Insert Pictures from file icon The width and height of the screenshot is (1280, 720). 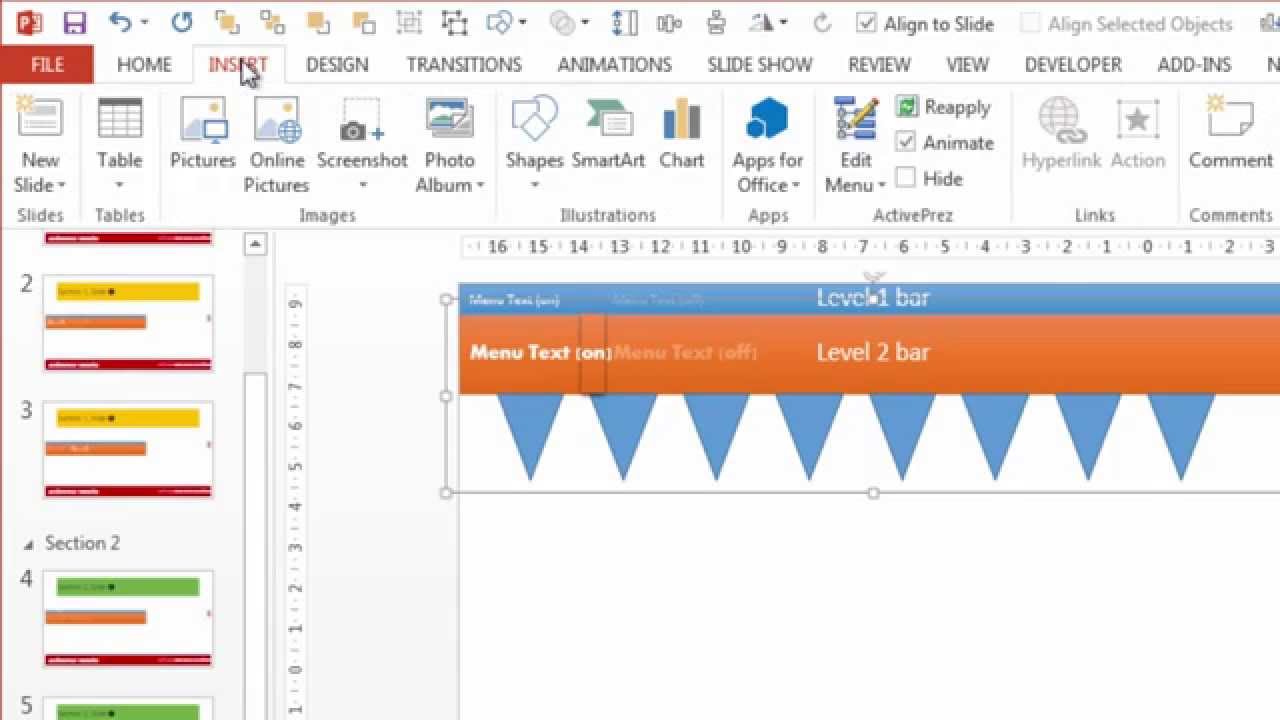pyautogui.click(x=203, y=119)
